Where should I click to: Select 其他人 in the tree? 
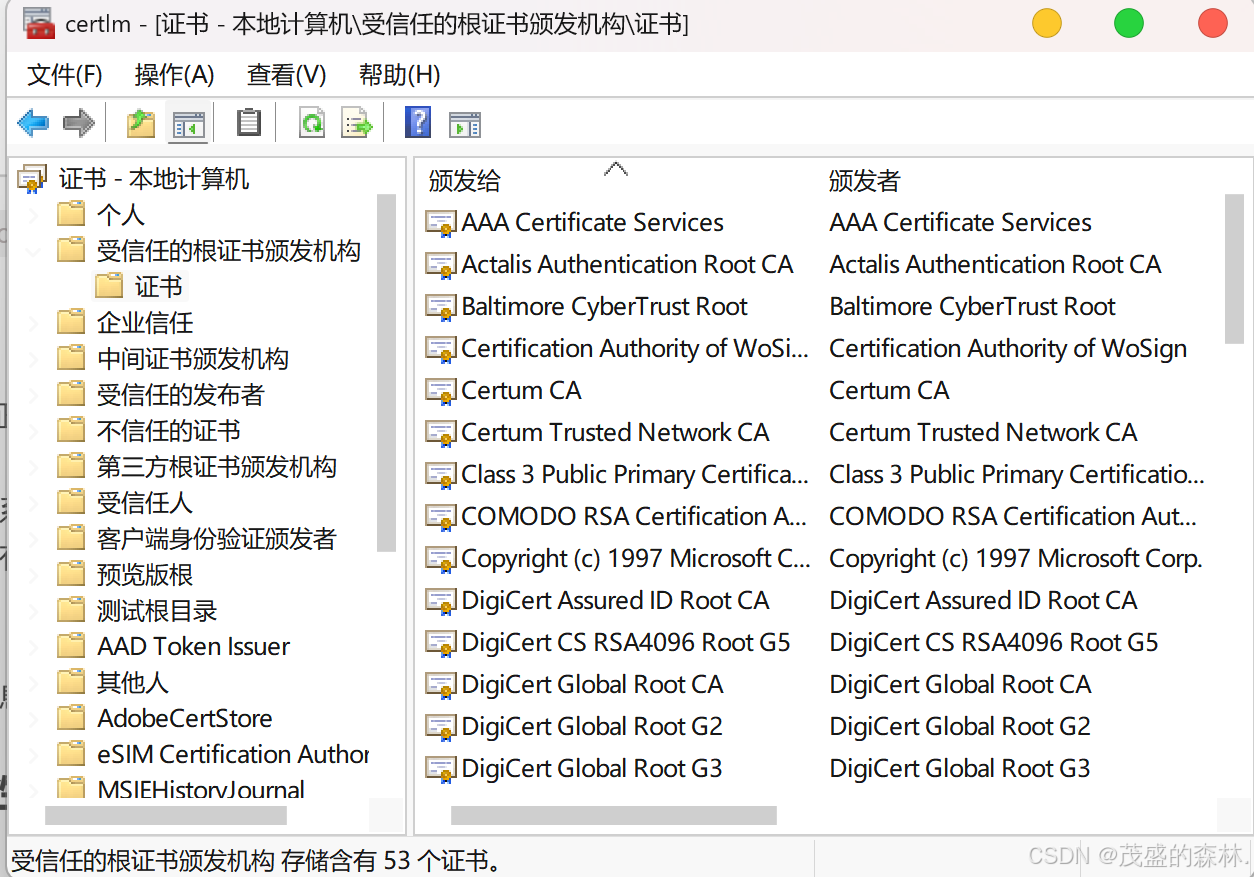133,683
